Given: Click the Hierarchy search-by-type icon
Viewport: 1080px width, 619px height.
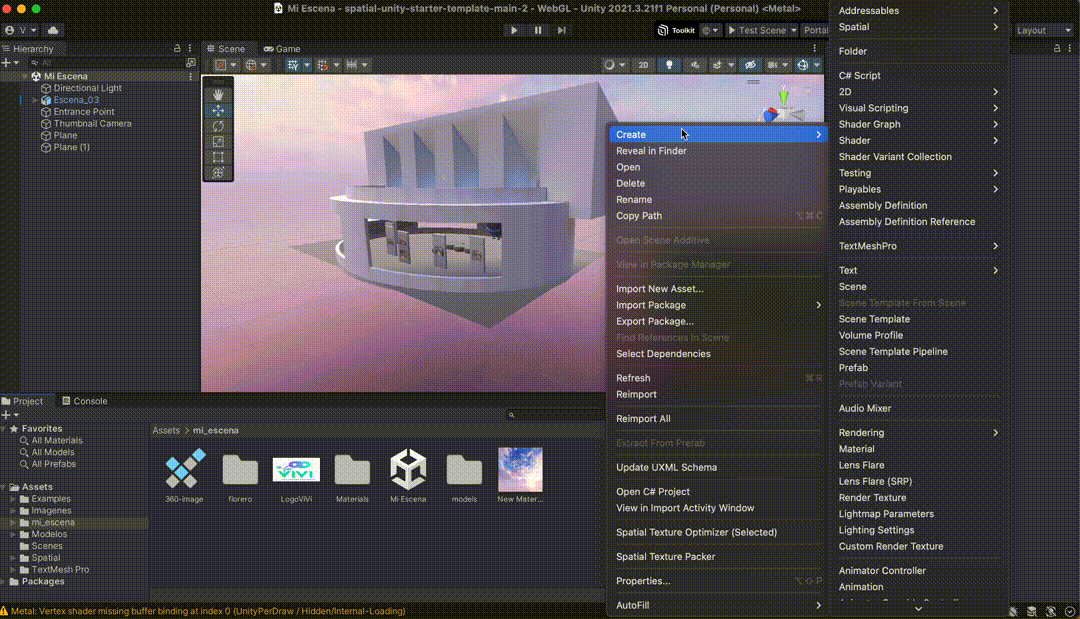Looking at the screenshot, I should pos(191,63).
